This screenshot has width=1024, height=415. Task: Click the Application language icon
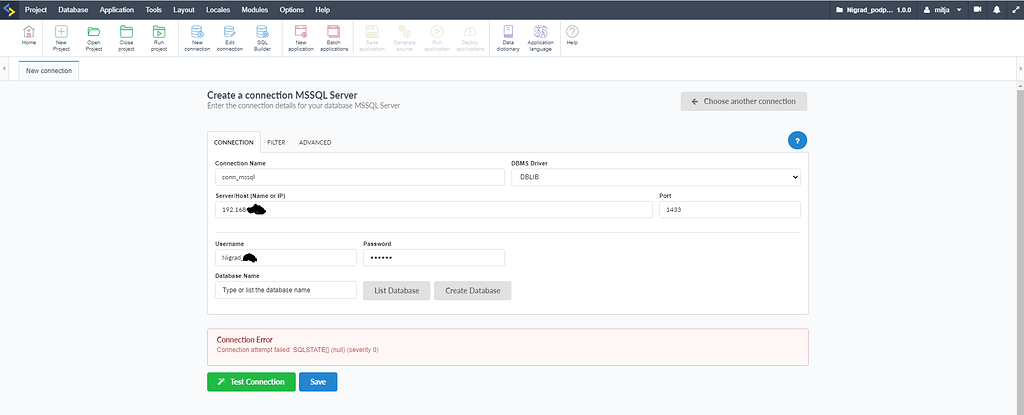(x=540, y=36)
